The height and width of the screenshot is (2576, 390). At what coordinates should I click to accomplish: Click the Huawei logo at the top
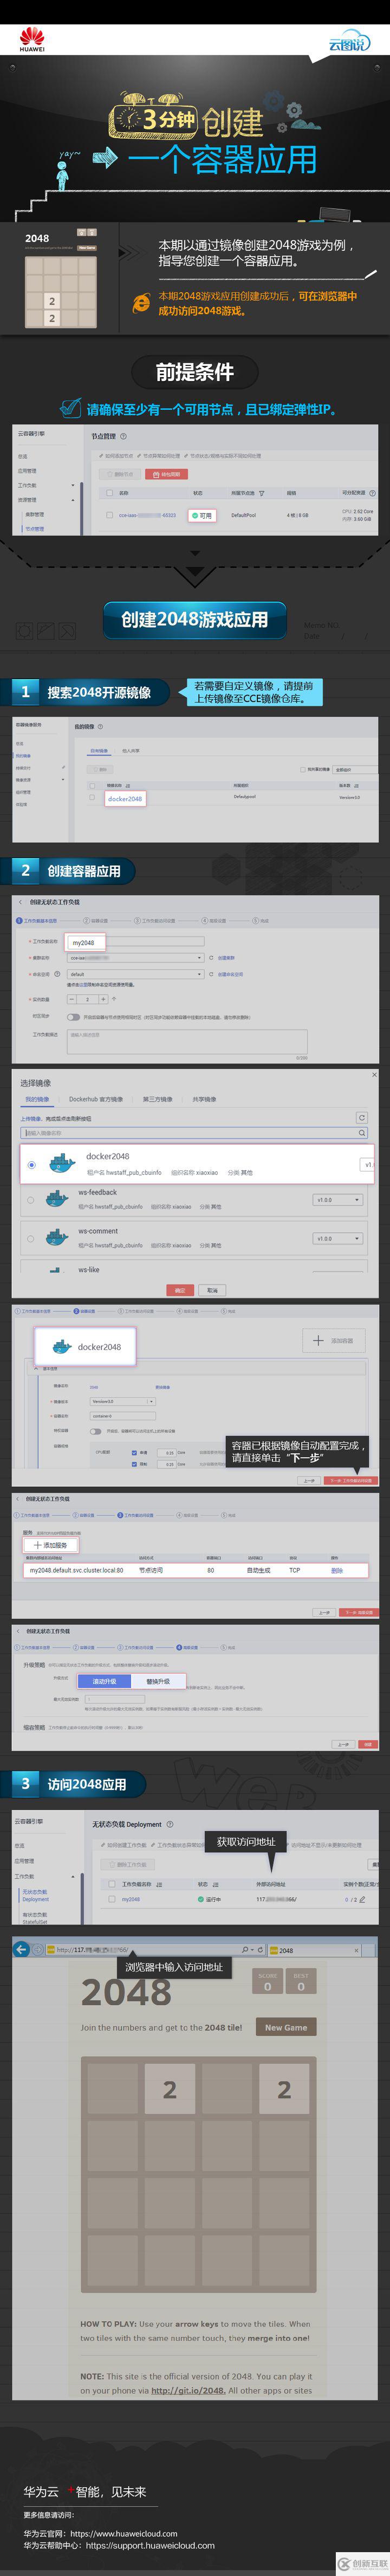(x=33, y=38)
